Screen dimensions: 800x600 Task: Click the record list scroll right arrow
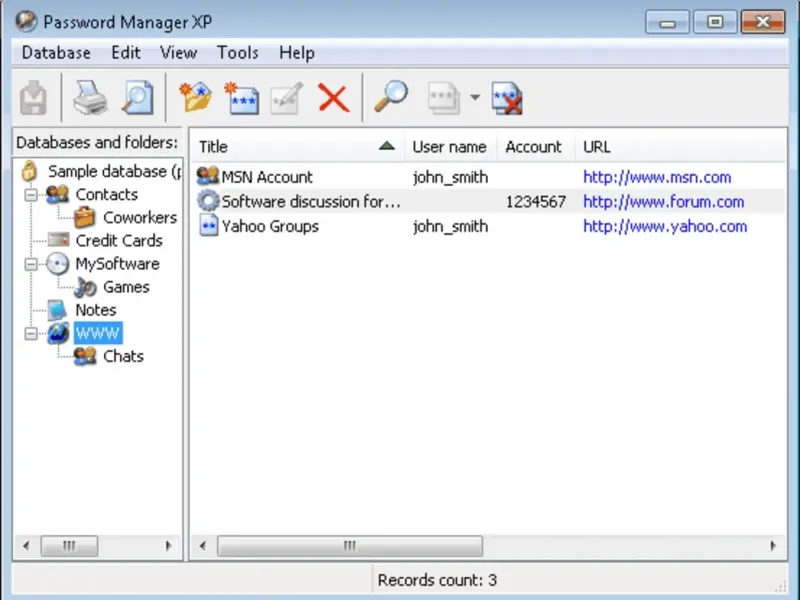coord(773,546)
